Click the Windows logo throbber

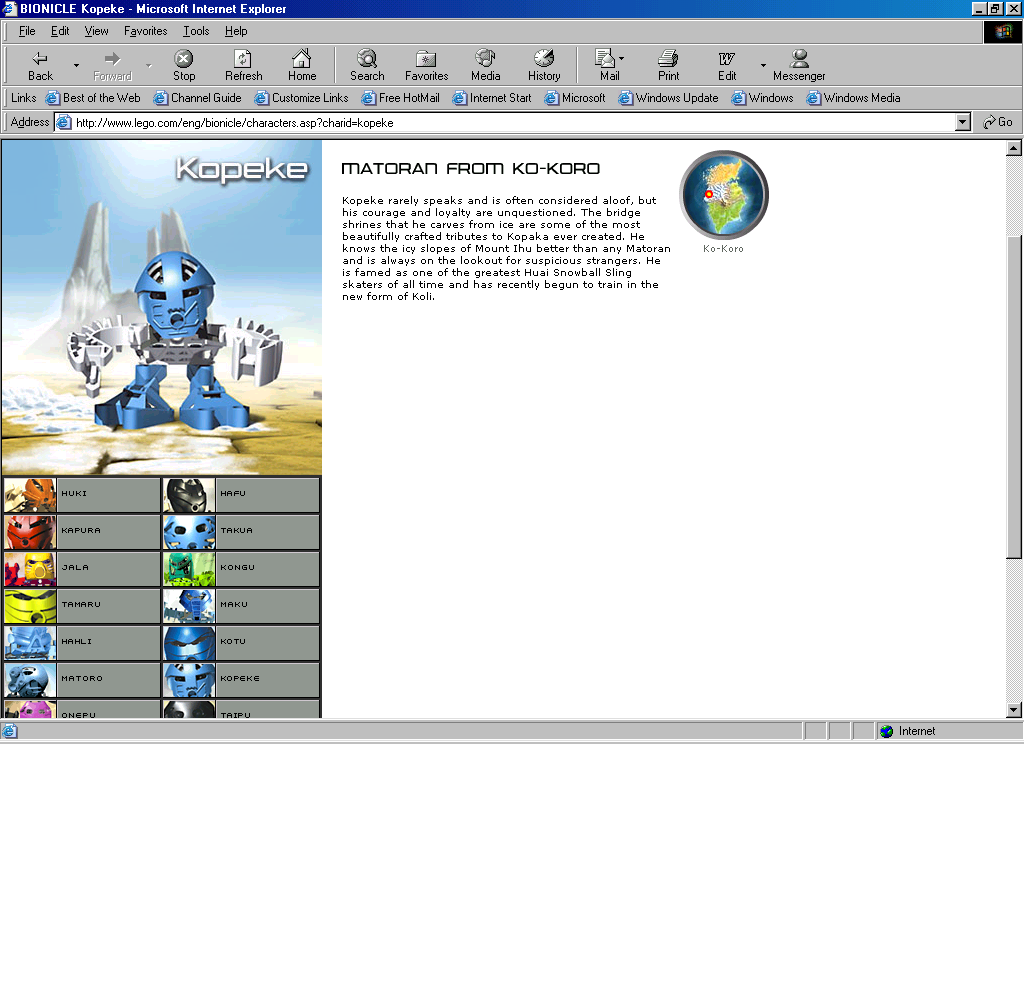click(1002, 31)
